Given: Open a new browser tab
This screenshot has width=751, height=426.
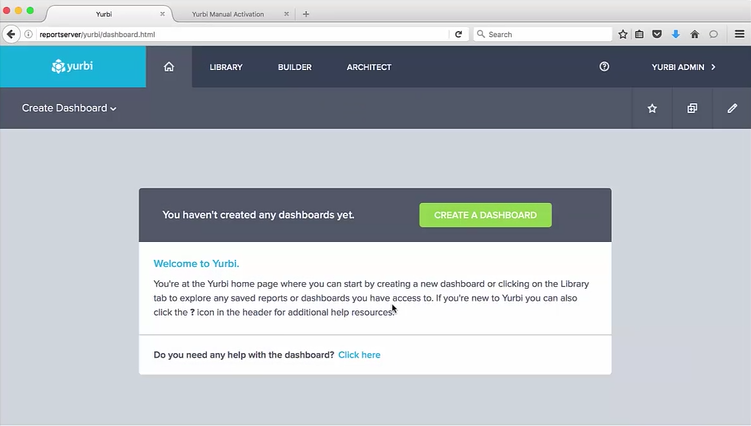Looking at the screenshot, I should coord(306,14).
